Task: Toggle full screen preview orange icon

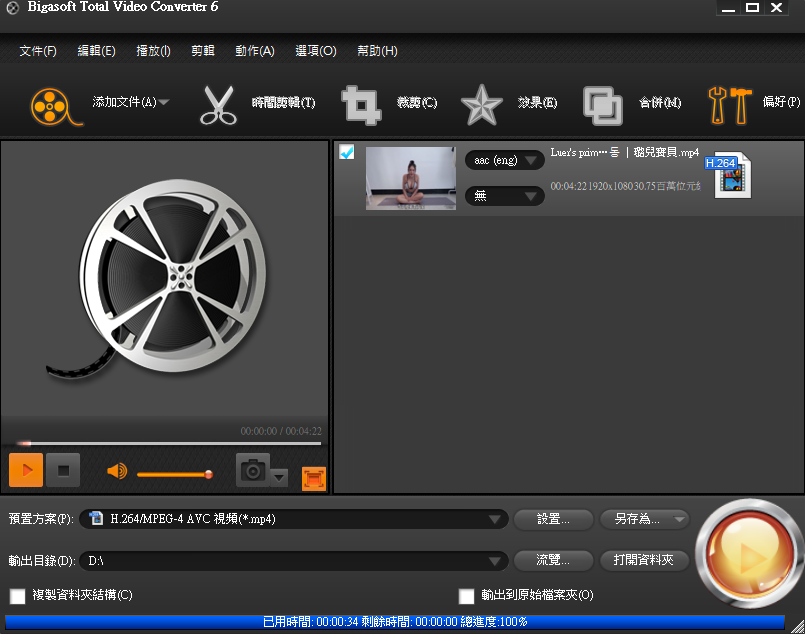Action: click(x=314, y=479)
